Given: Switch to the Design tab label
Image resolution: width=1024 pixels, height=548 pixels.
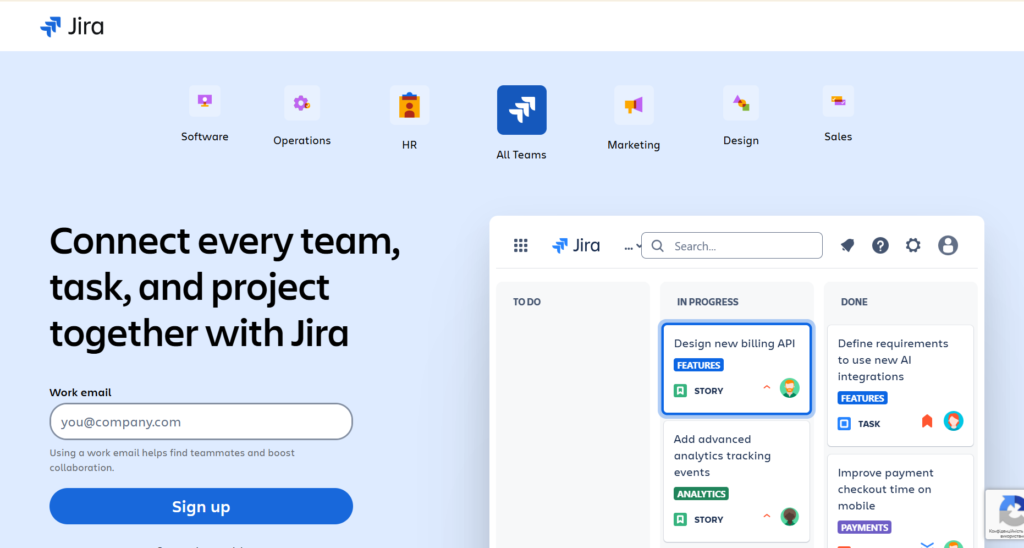Looking at the screenshot, I should pyautogui.click(x=741, y=140).
